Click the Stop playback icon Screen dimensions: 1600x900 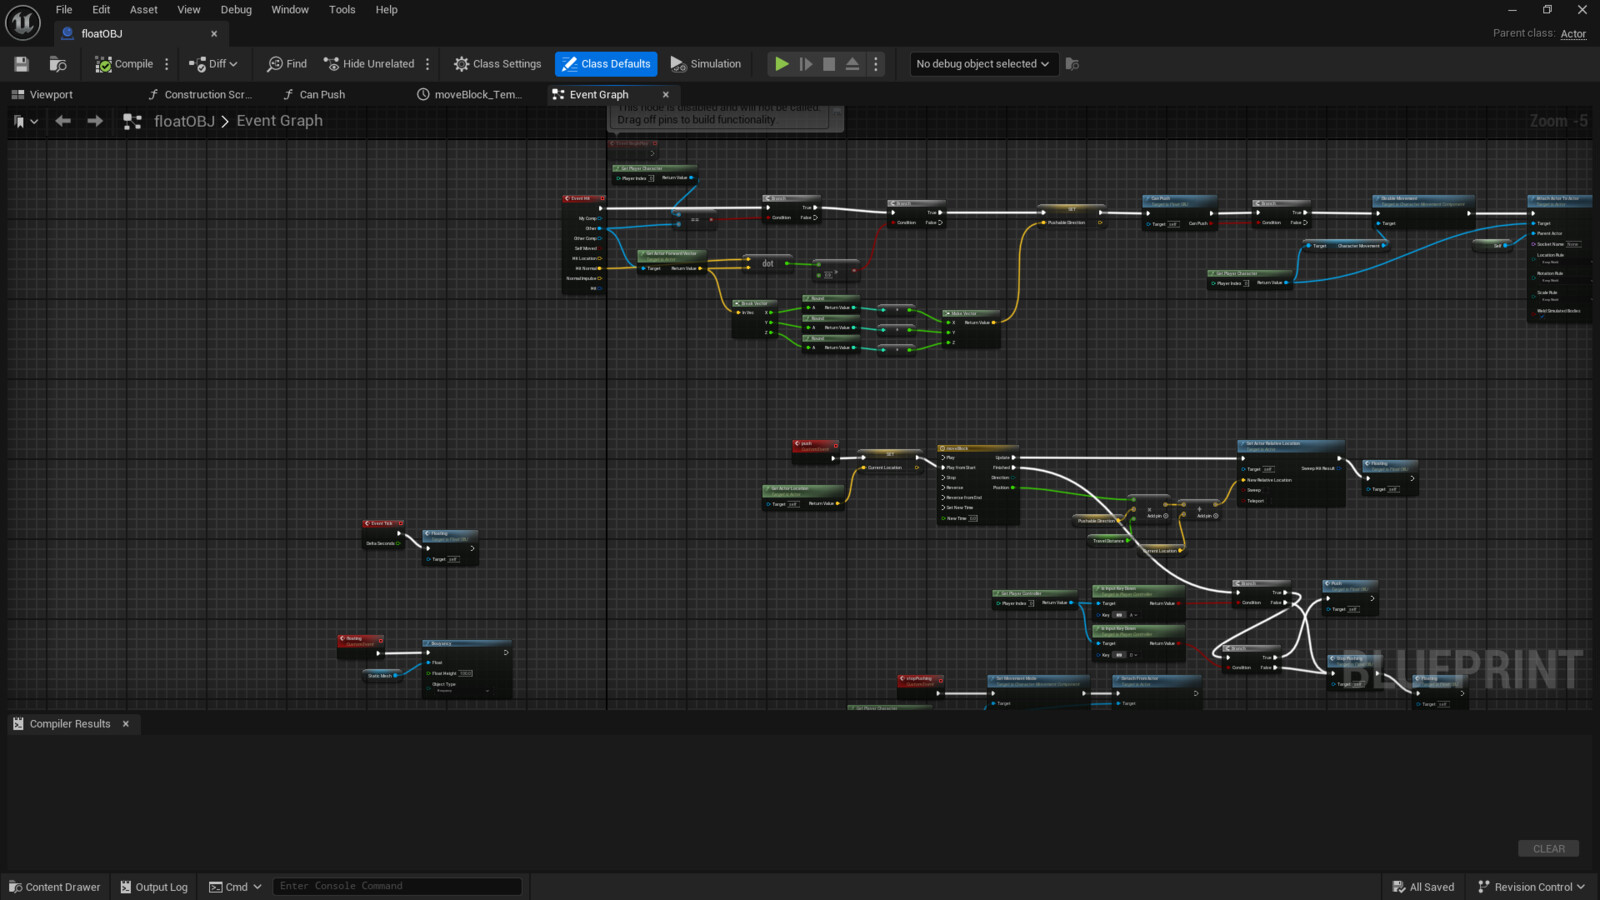(829, 64)
